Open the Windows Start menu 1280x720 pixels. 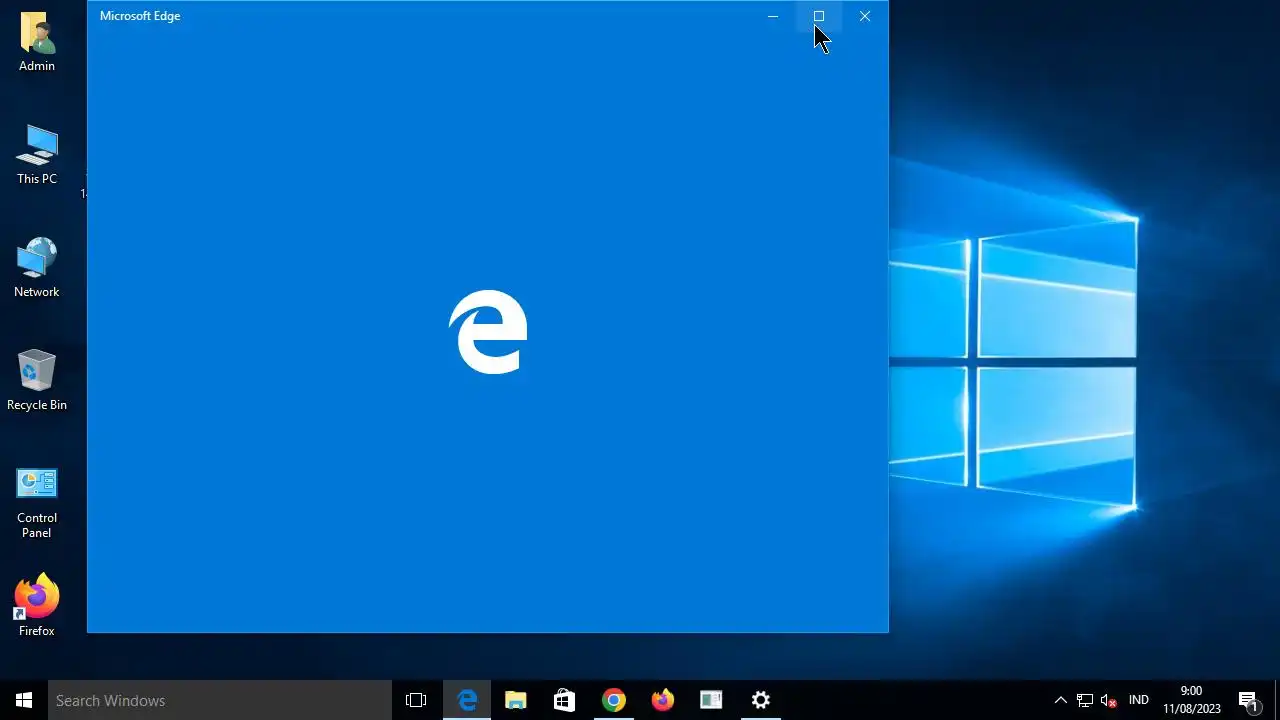(24, 700)
